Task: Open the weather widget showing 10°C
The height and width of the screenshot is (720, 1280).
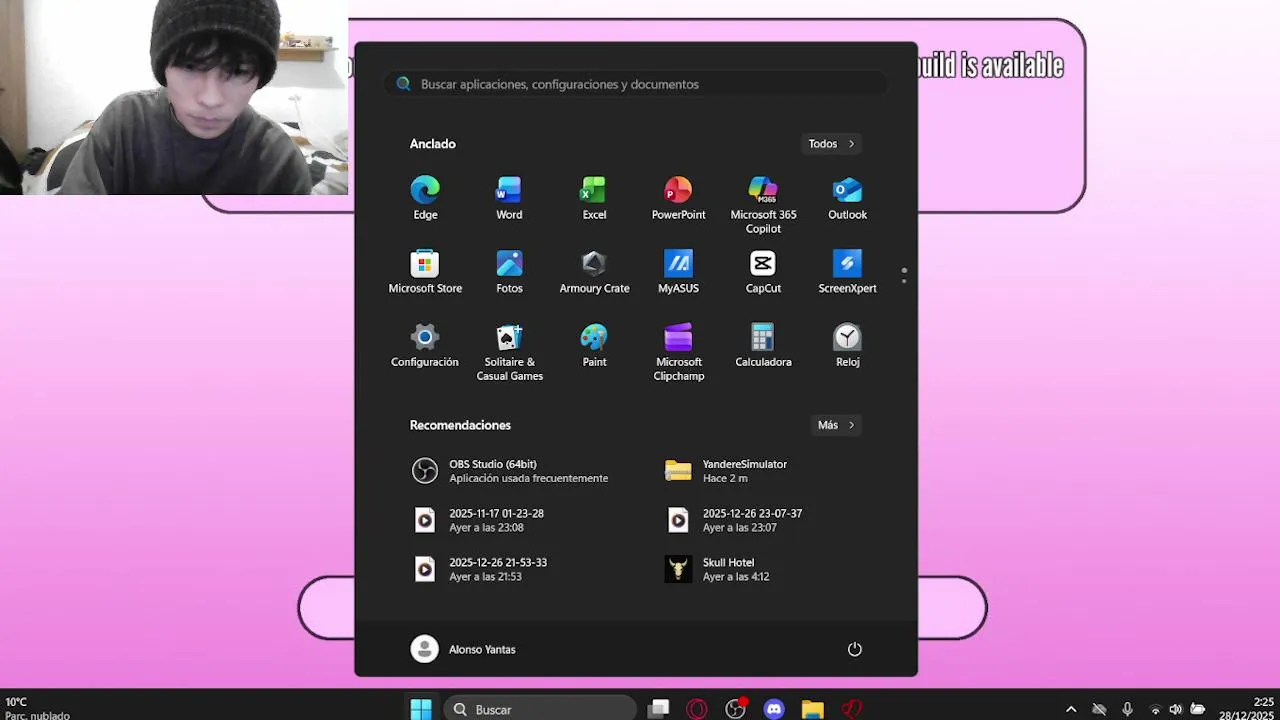Action: pyautogui.click(x=38, y=708)
